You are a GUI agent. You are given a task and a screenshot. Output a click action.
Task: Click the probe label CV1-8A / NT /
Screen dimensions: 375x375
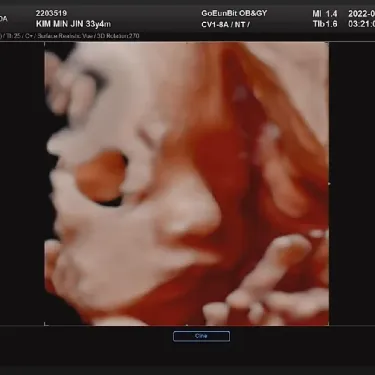[x=225, y=24]
